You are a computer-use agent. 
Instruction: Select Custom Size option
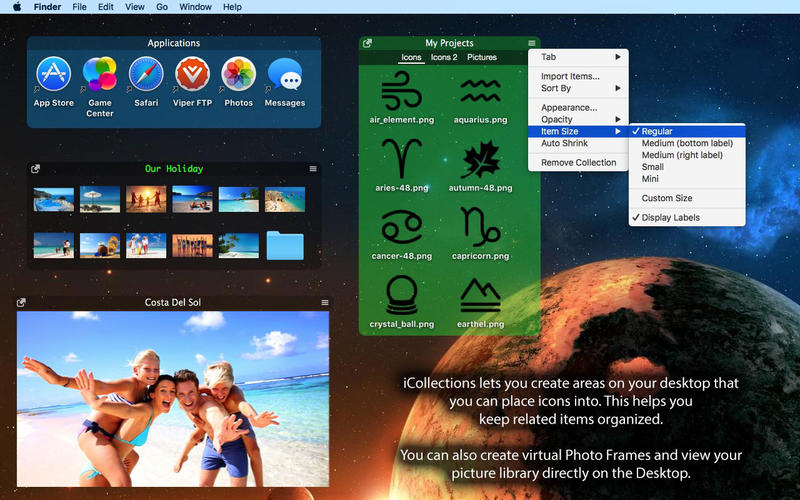coord(687,198)
